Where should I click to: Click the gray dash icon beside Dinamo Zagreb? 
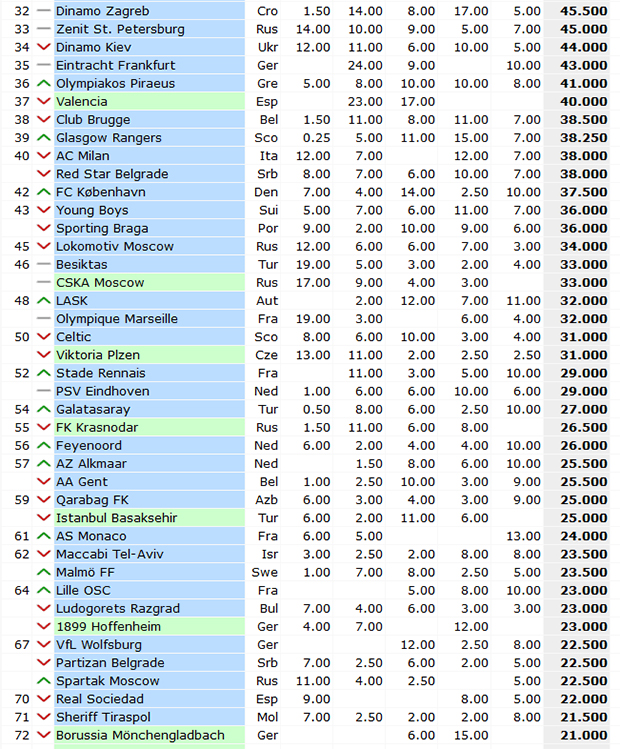point(43,11)
